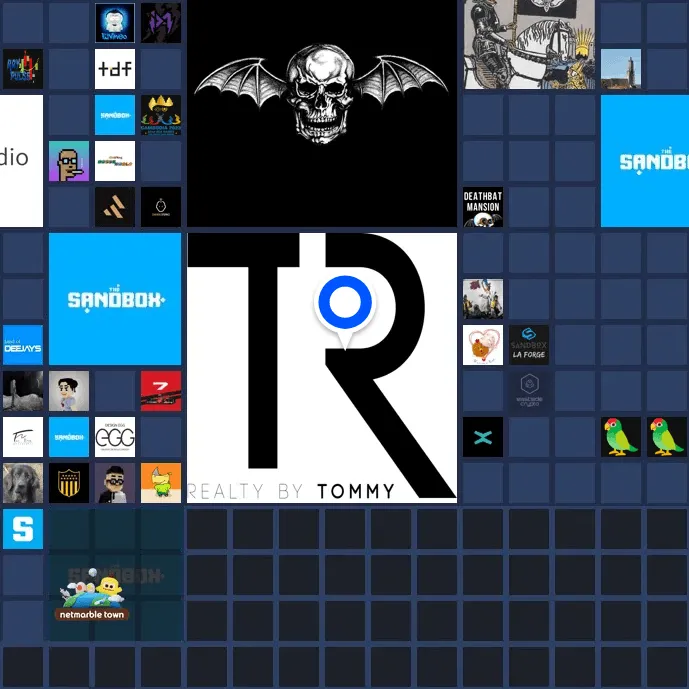
Task: Open the left green parrot tile
Action: pos(621,437)
